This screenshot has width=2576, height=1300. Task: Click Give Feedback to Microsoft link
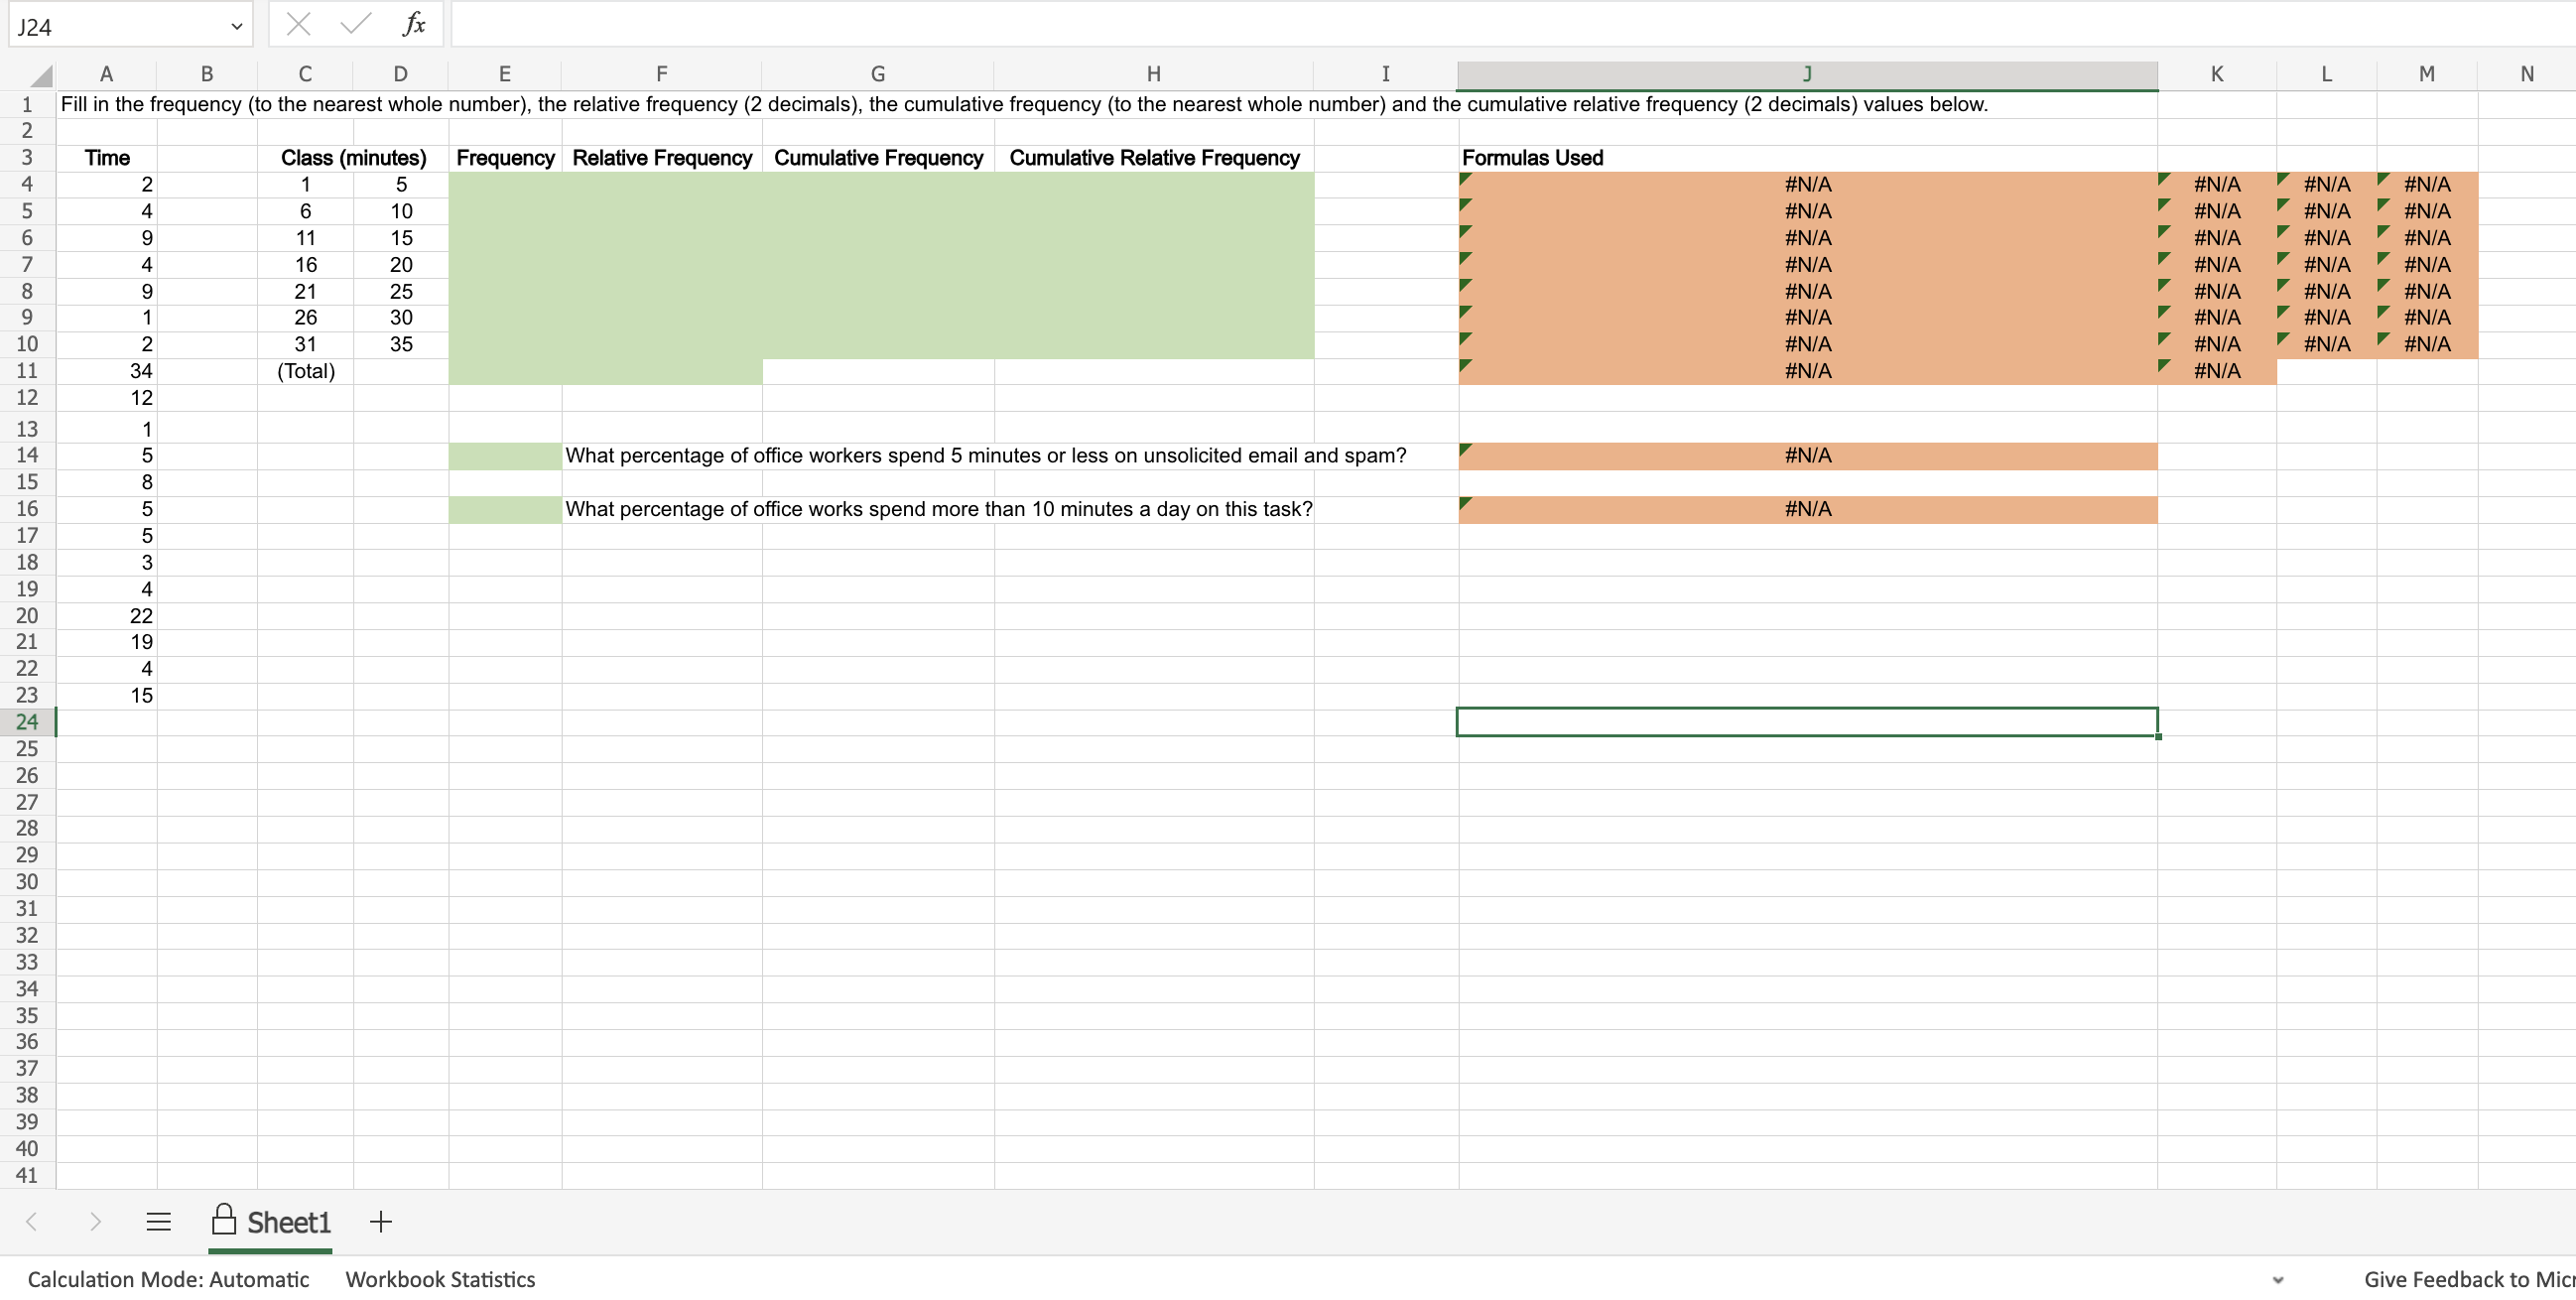pyautogui.click(x=2466, y=1279)
